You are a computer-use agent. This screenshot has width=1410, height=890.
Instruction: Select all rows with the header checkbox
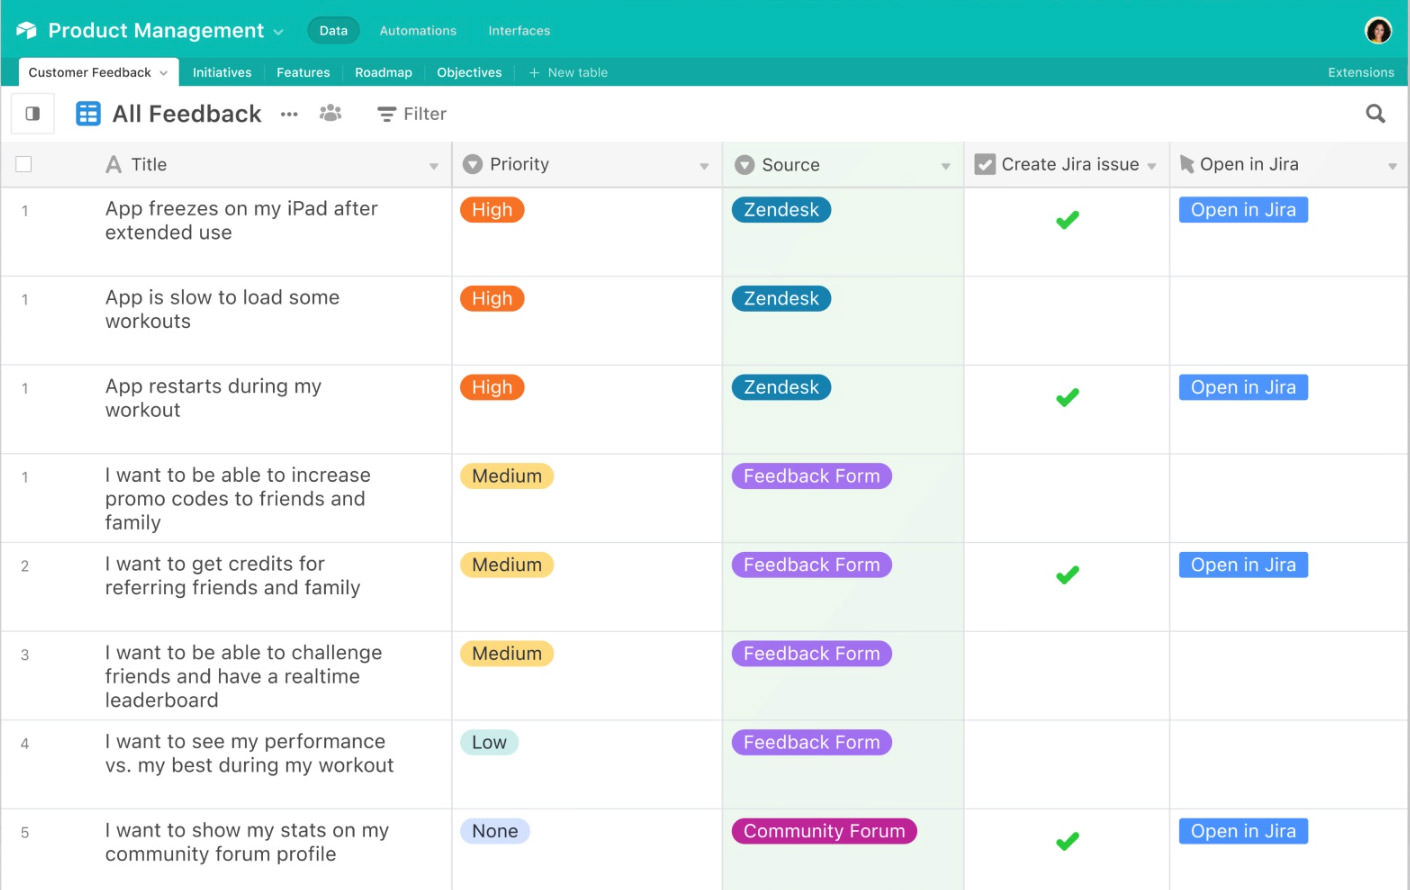(23, 162)
